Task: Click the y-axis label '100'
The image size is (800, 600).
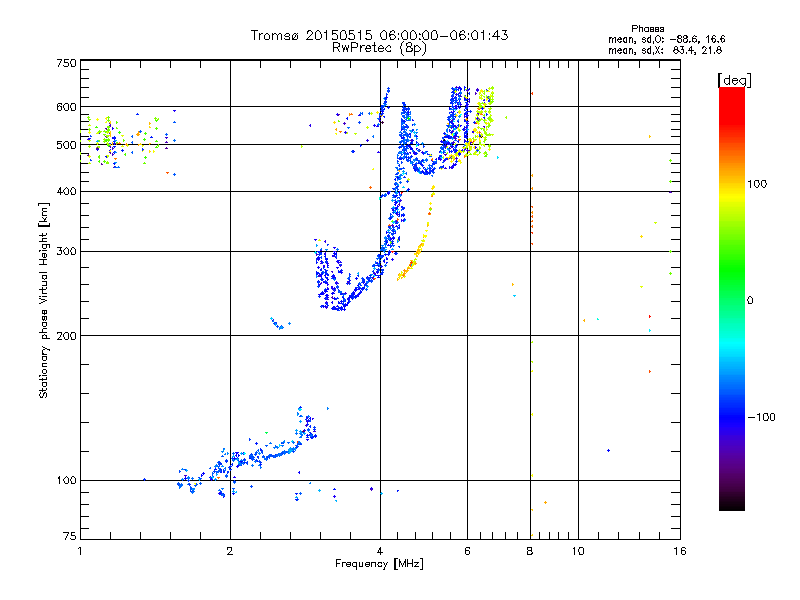Action: click(x=66, y=480)
